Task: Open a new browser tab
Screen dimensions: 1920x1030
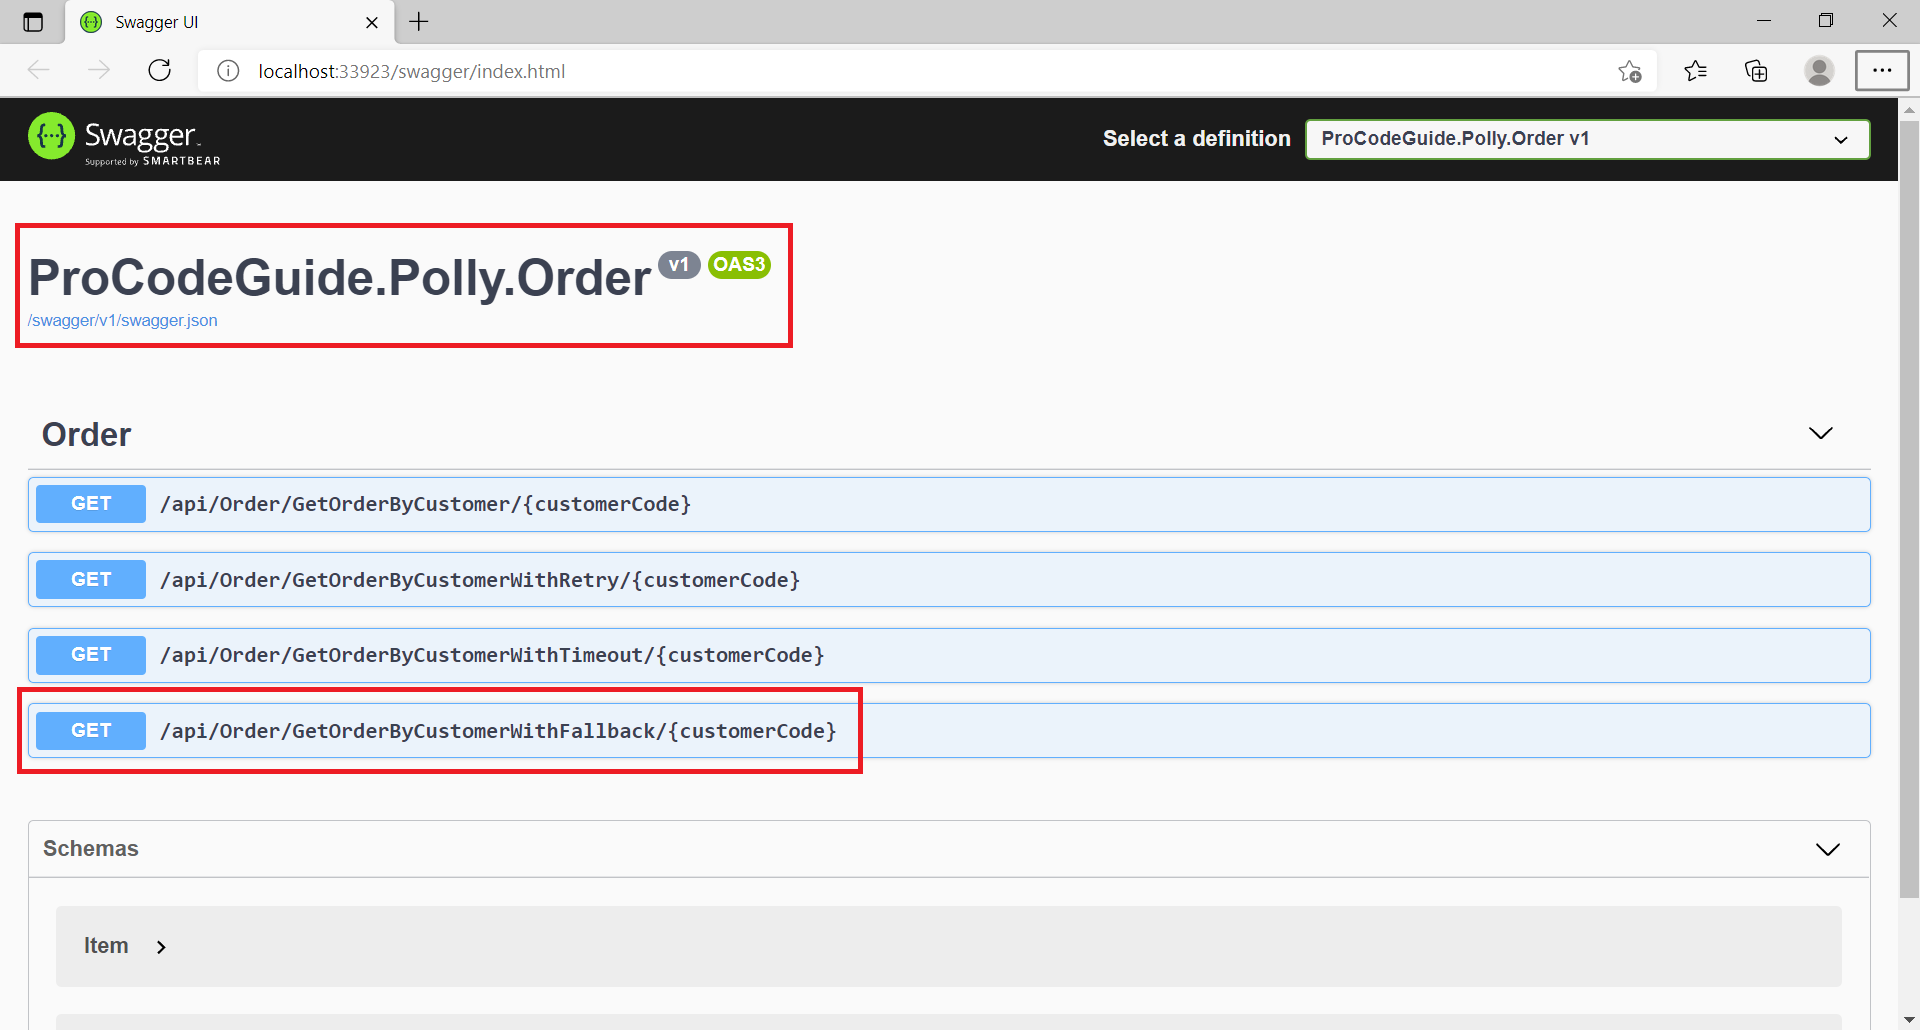Action: click(419, 22)
